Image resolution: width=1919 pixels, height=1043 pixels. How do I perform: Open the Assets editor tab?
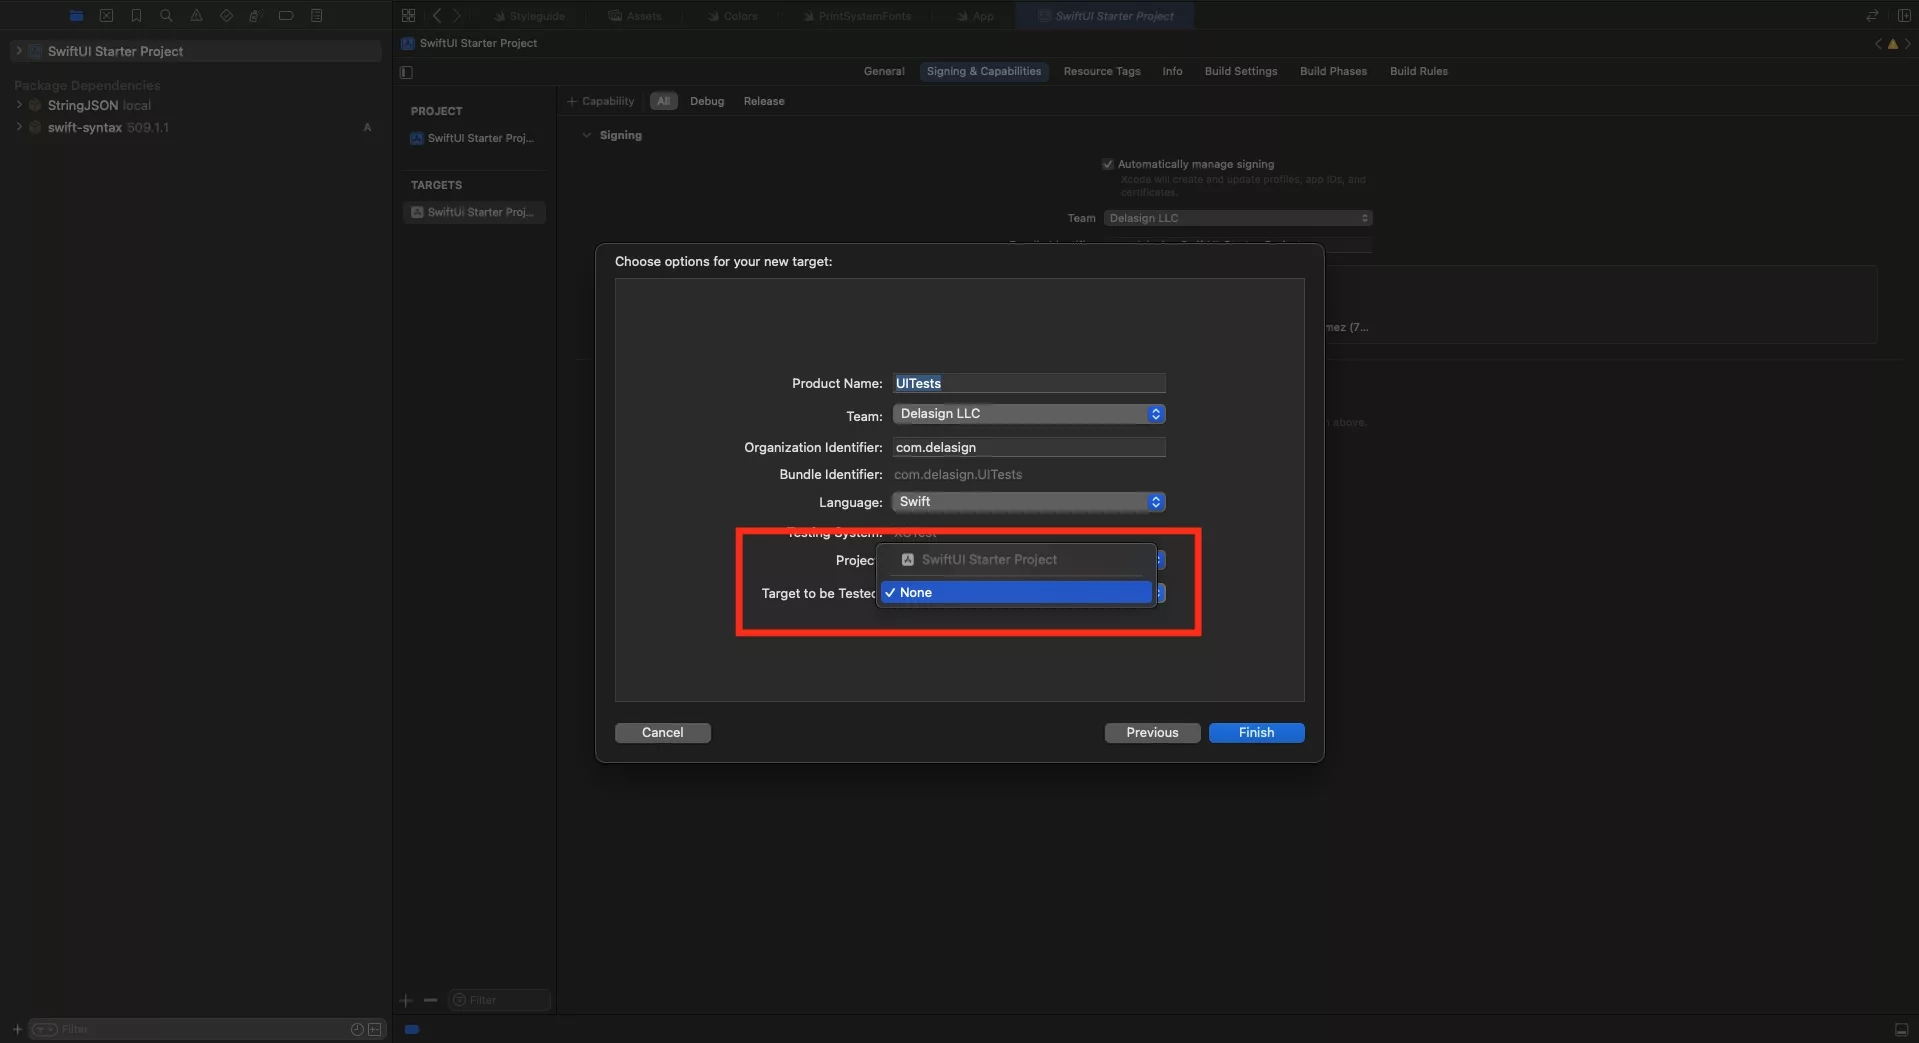point(636,16)
